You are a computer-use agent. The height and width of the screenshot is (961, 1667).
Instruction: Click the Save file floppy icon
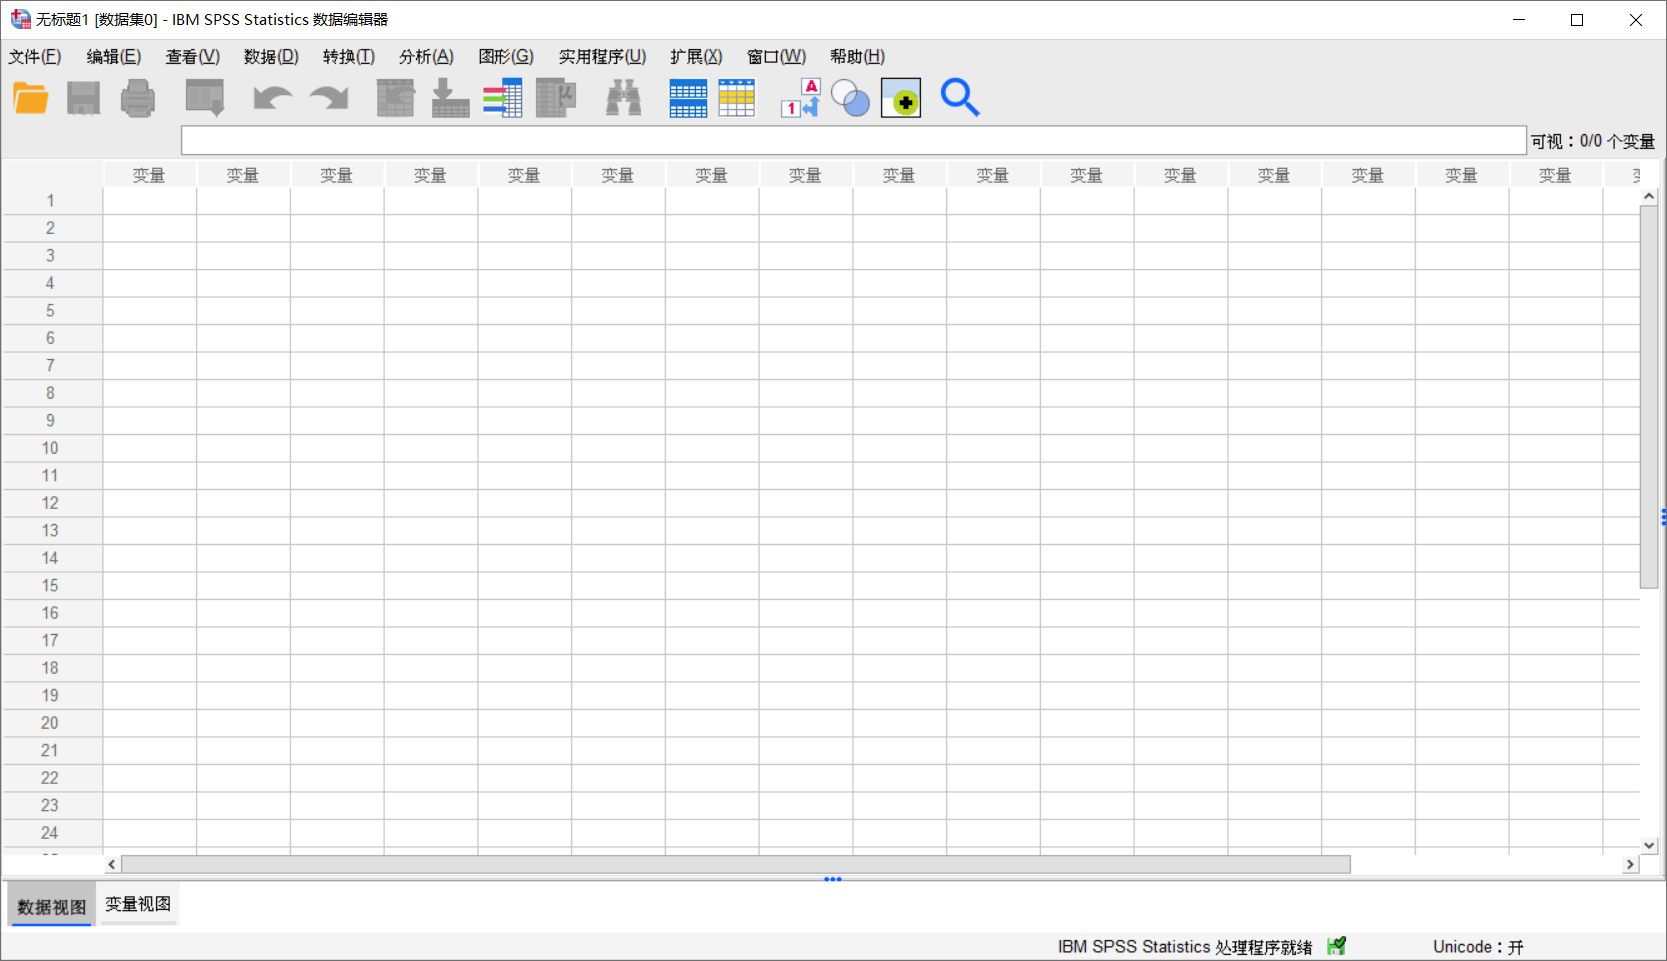(83, 98)
